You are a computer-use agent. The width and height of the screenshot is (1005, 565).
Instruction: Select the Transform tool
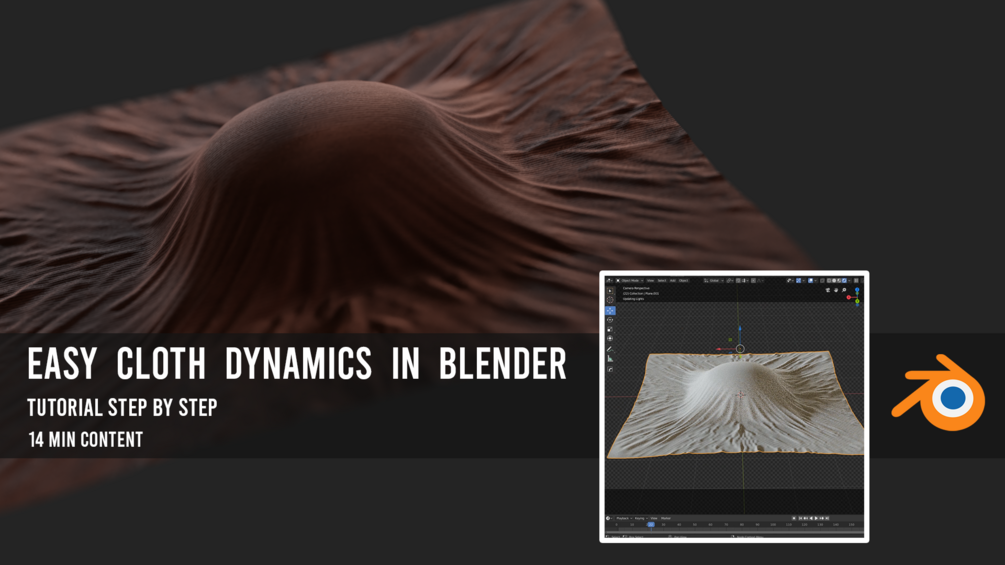pos(610,338)
